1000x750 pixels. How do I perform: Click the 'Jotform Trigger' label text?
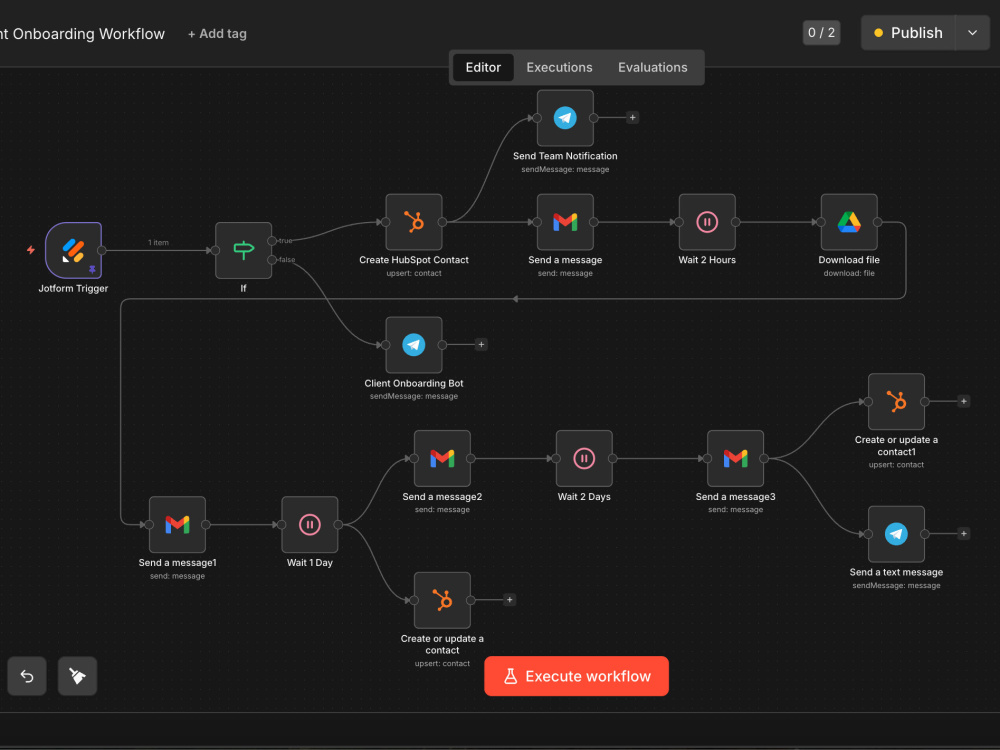point(73,288)
